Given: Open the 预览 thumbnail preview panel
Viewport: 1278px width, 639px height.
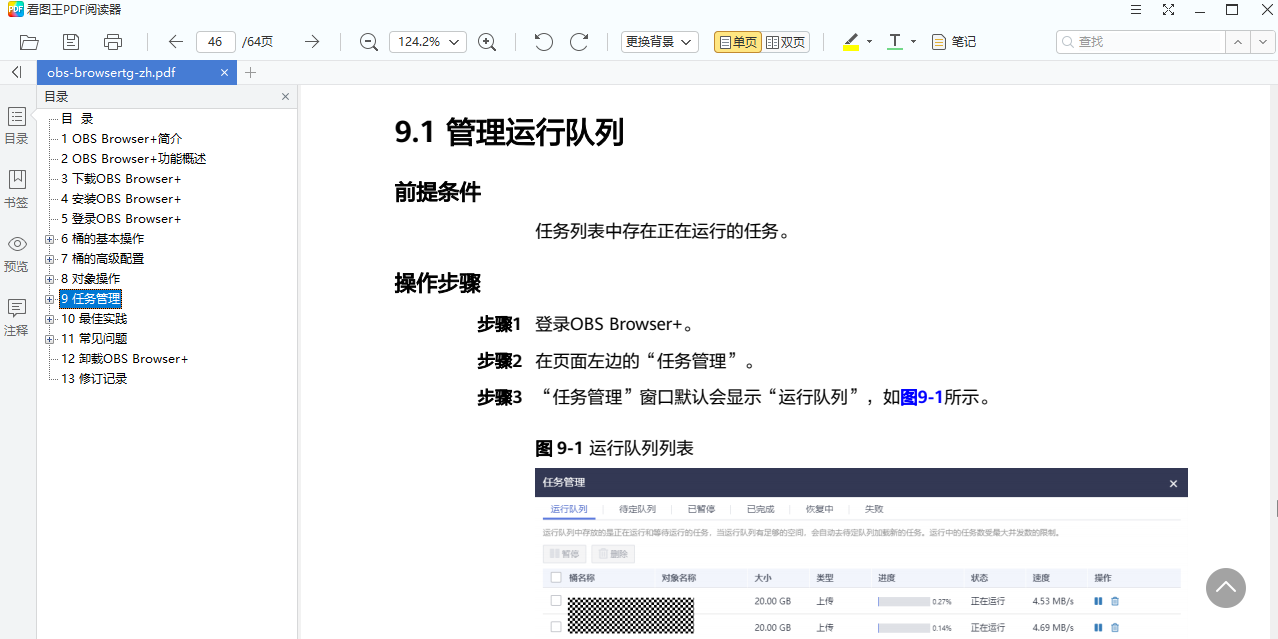Looking at the screenshot, I should [16, 254].
